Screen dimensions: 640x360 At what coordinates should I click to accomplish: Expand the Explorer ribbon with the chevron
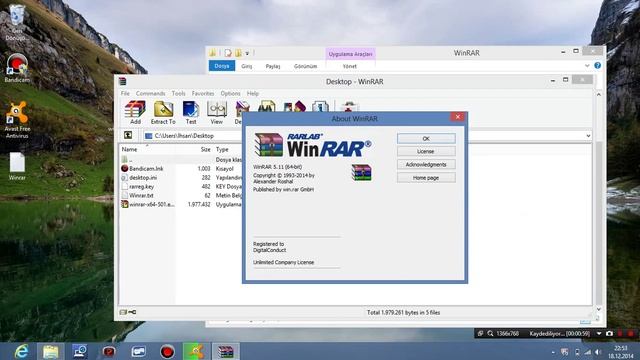click(x=587, y=65)
